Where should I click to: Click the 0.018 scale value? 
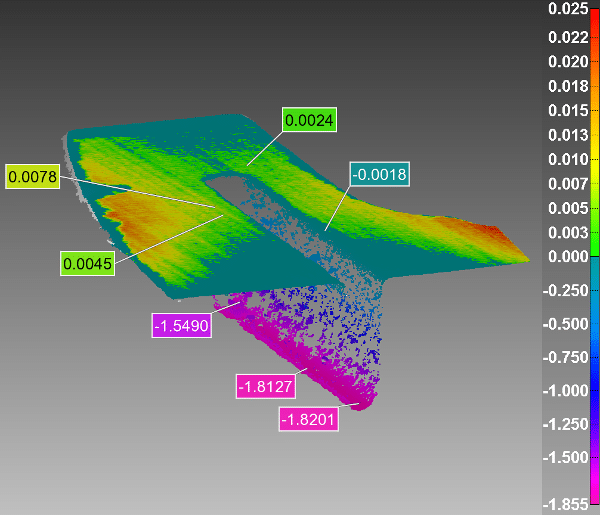click(568, 86)
